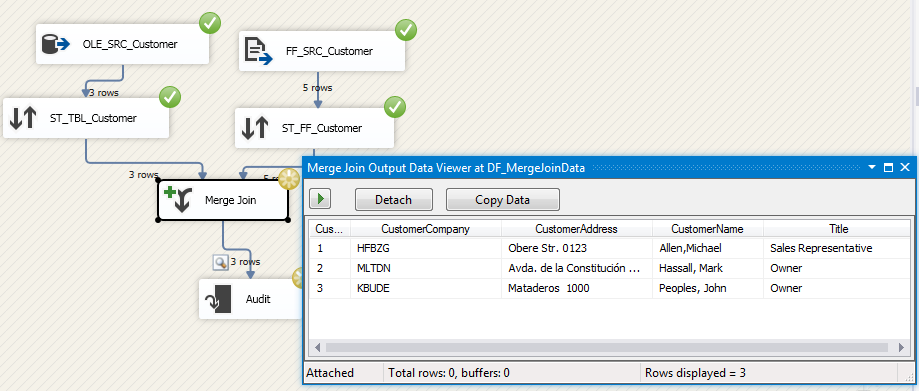Click the customer ID 3 cell

330,288
